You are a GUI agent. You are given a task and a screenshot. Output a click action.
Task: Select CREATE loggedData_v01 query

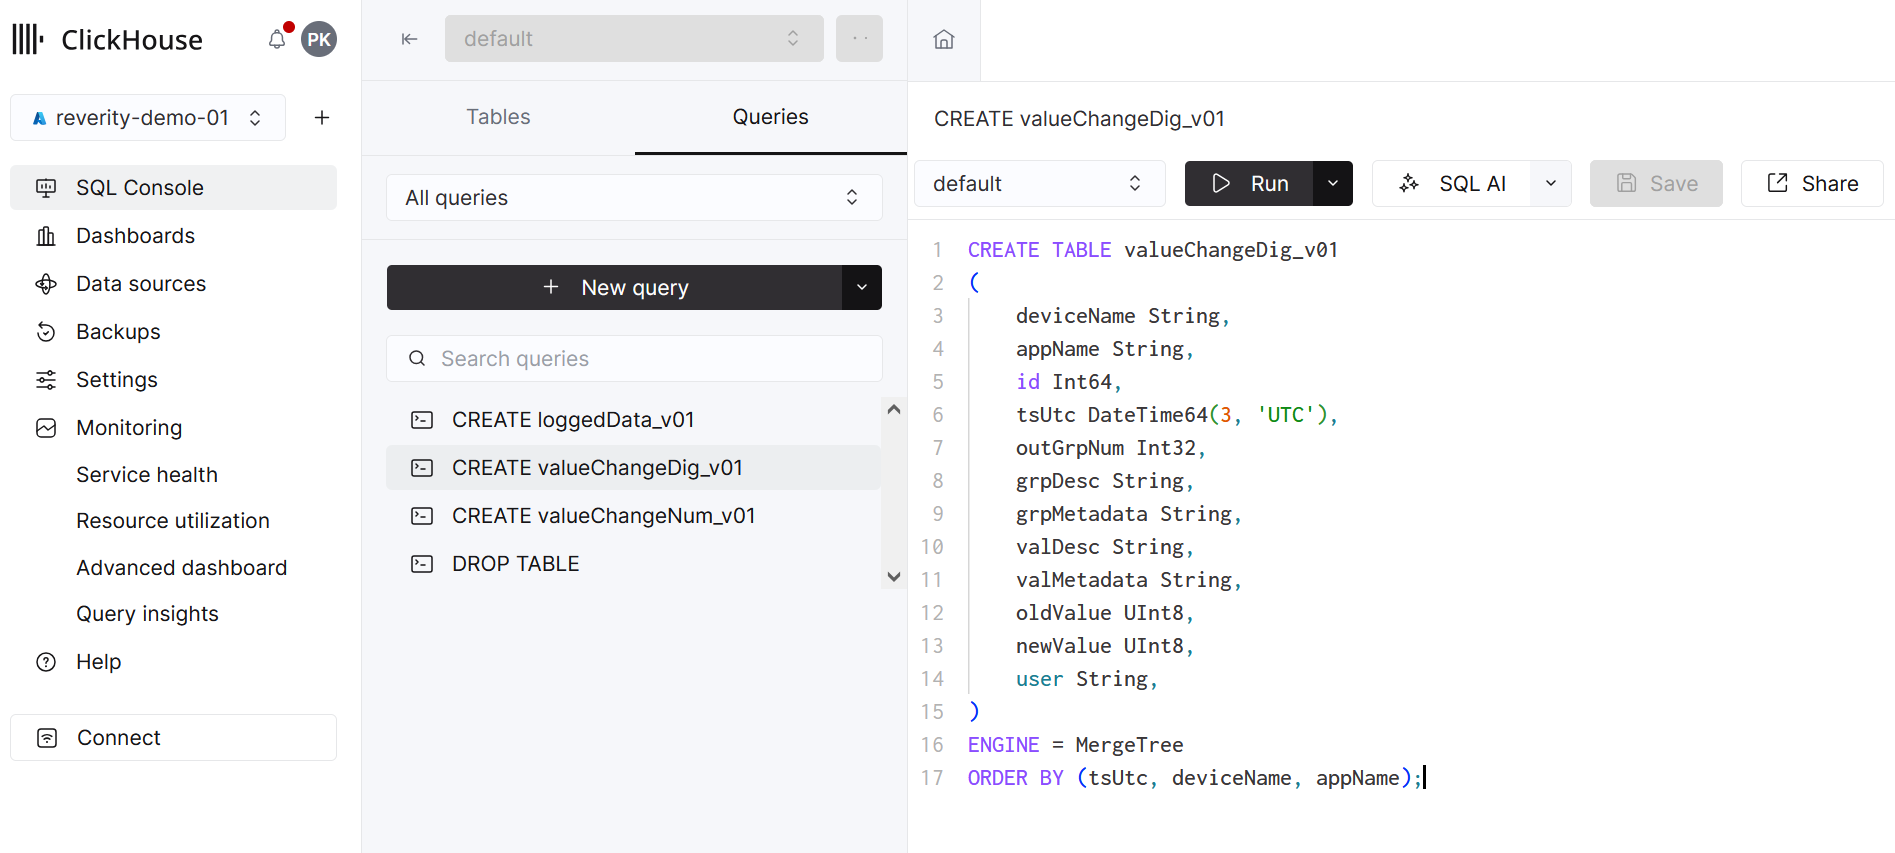[x=633, y=420]
